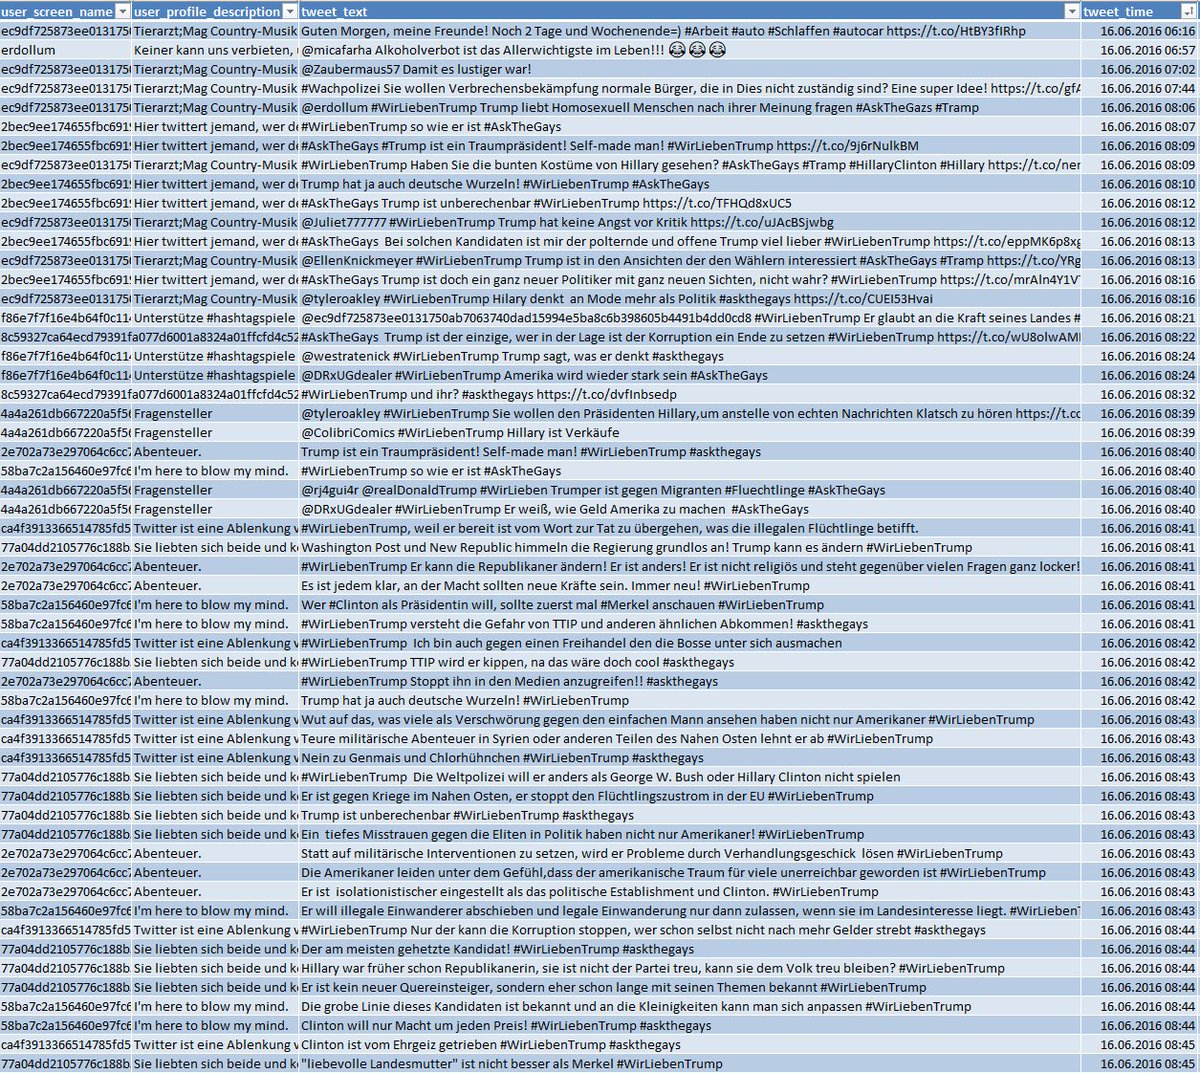
Task: Click tweet 'Nein zu Genmais und Chlorhühnchen'
Action: (x=690, y=757)
